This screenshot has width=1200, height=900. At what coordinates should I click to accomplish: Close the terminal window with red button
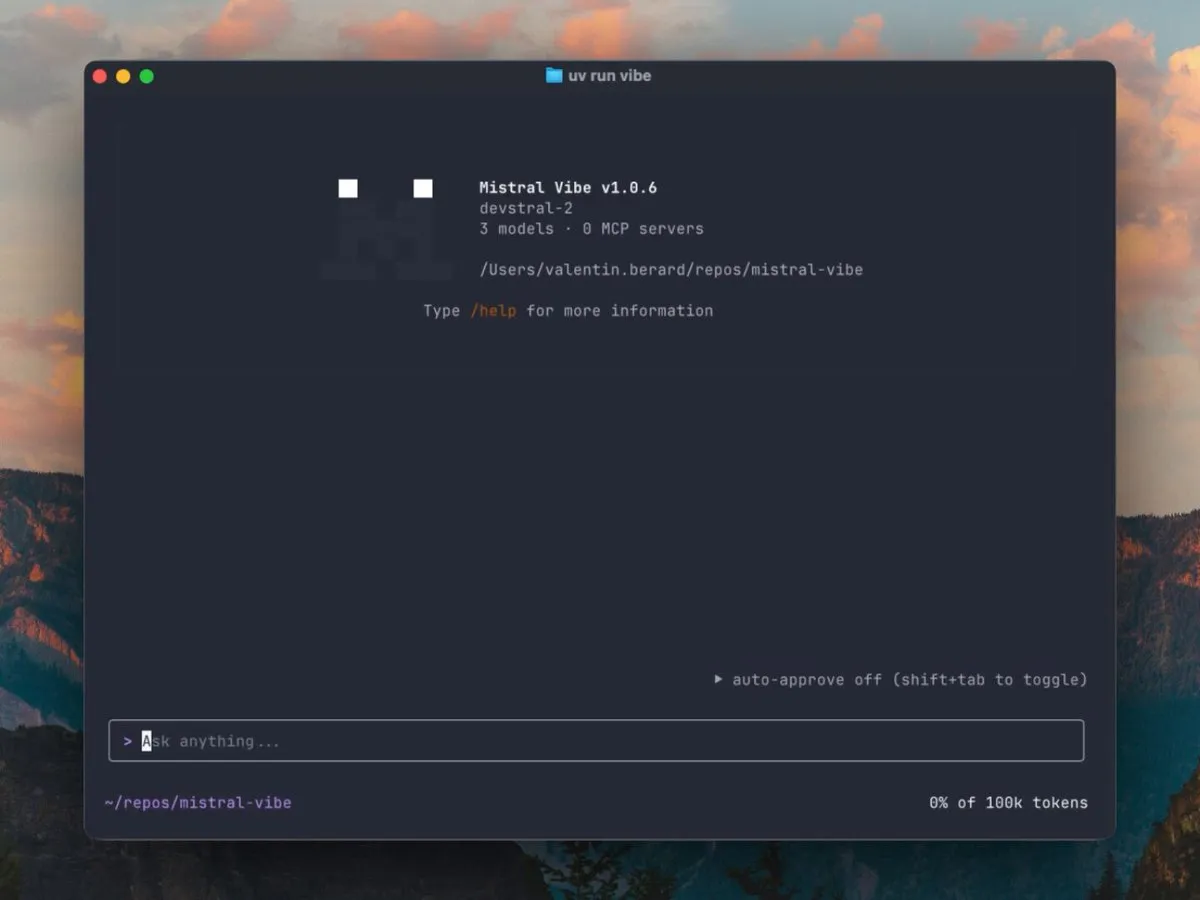point(100,76)
